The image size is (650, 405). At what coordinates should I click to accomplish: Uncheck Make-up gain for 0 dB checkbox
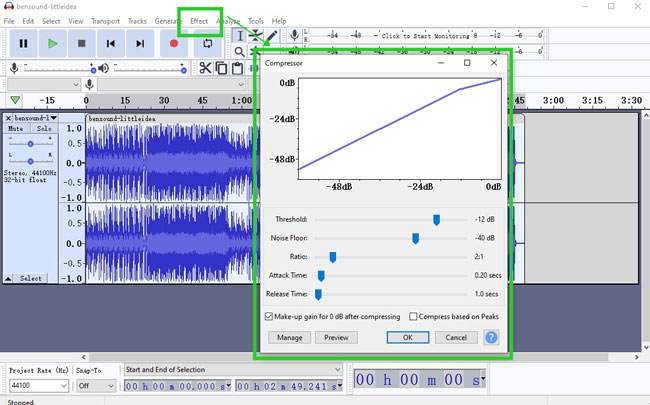269,316
